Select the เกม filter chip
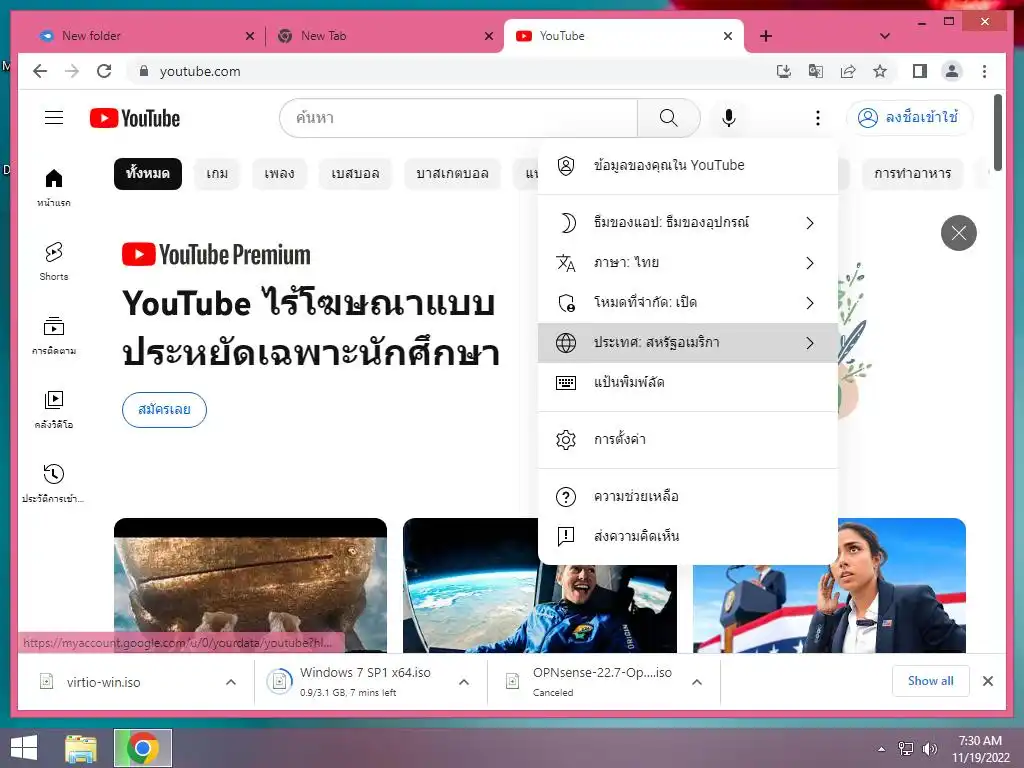The width and height of the screenshot is (1024, 768). (x=217, y=173)
